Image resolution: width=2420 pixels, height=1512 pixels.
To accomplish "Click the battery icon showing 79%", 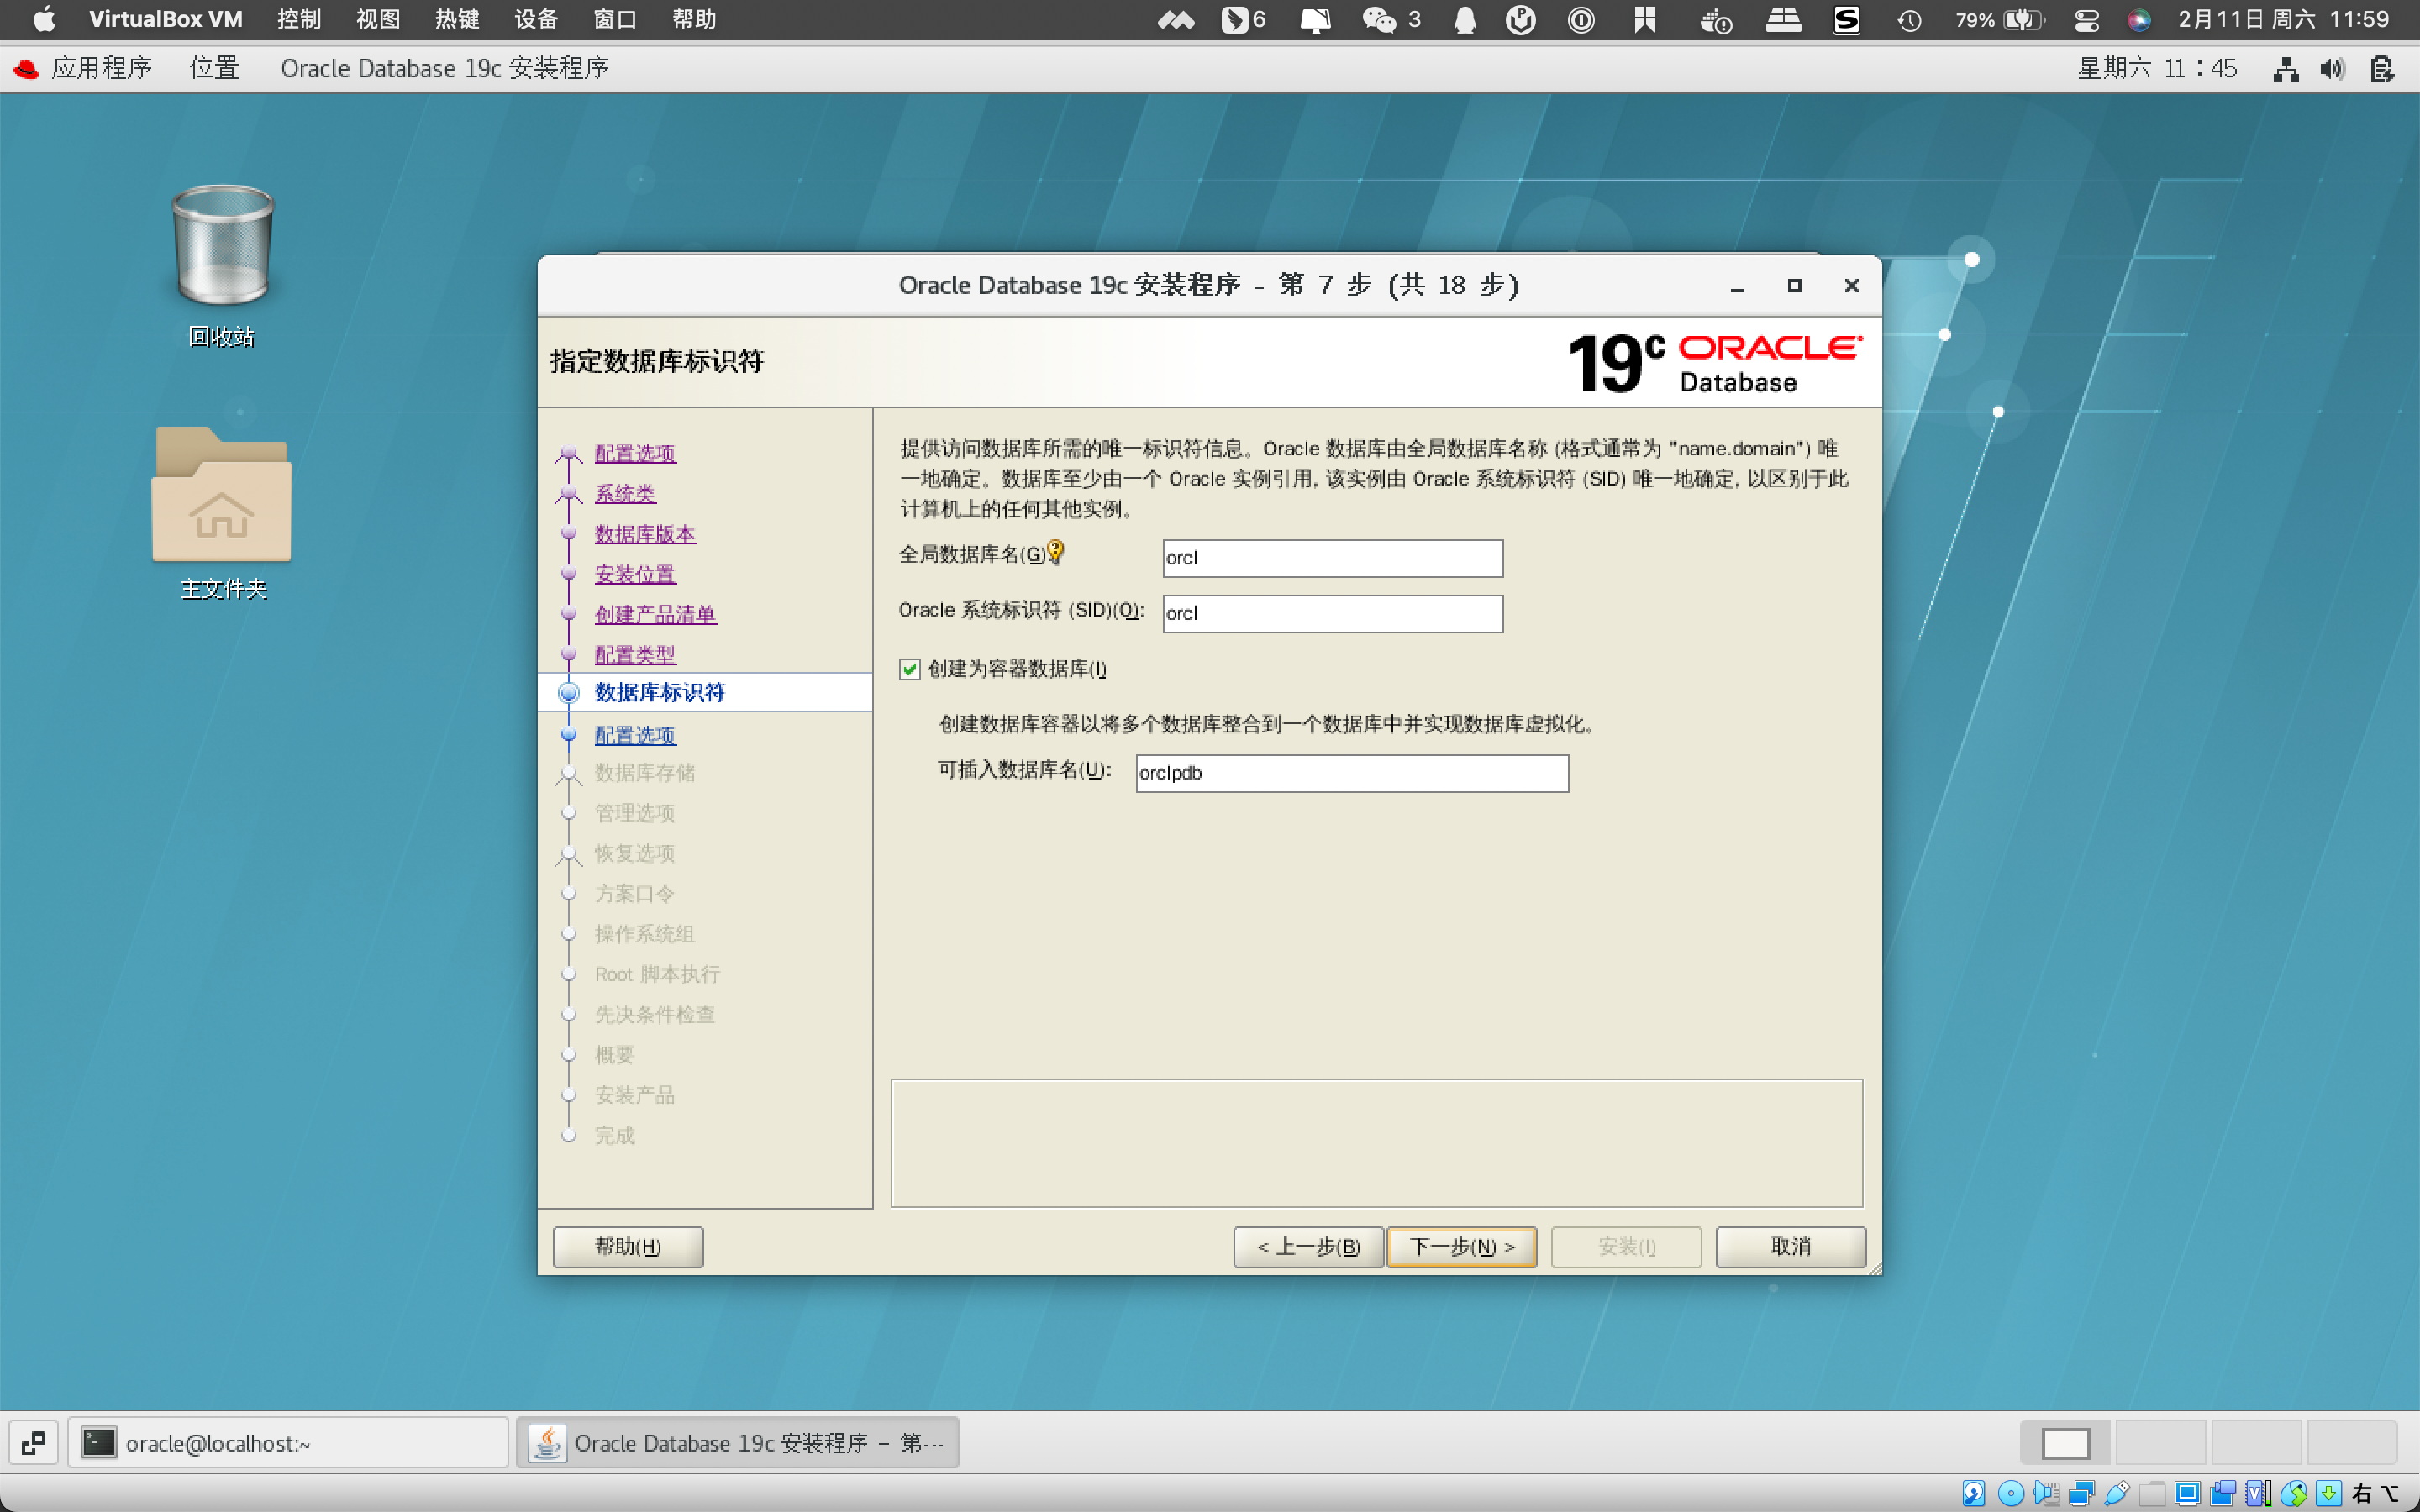I will point(2025,19).
